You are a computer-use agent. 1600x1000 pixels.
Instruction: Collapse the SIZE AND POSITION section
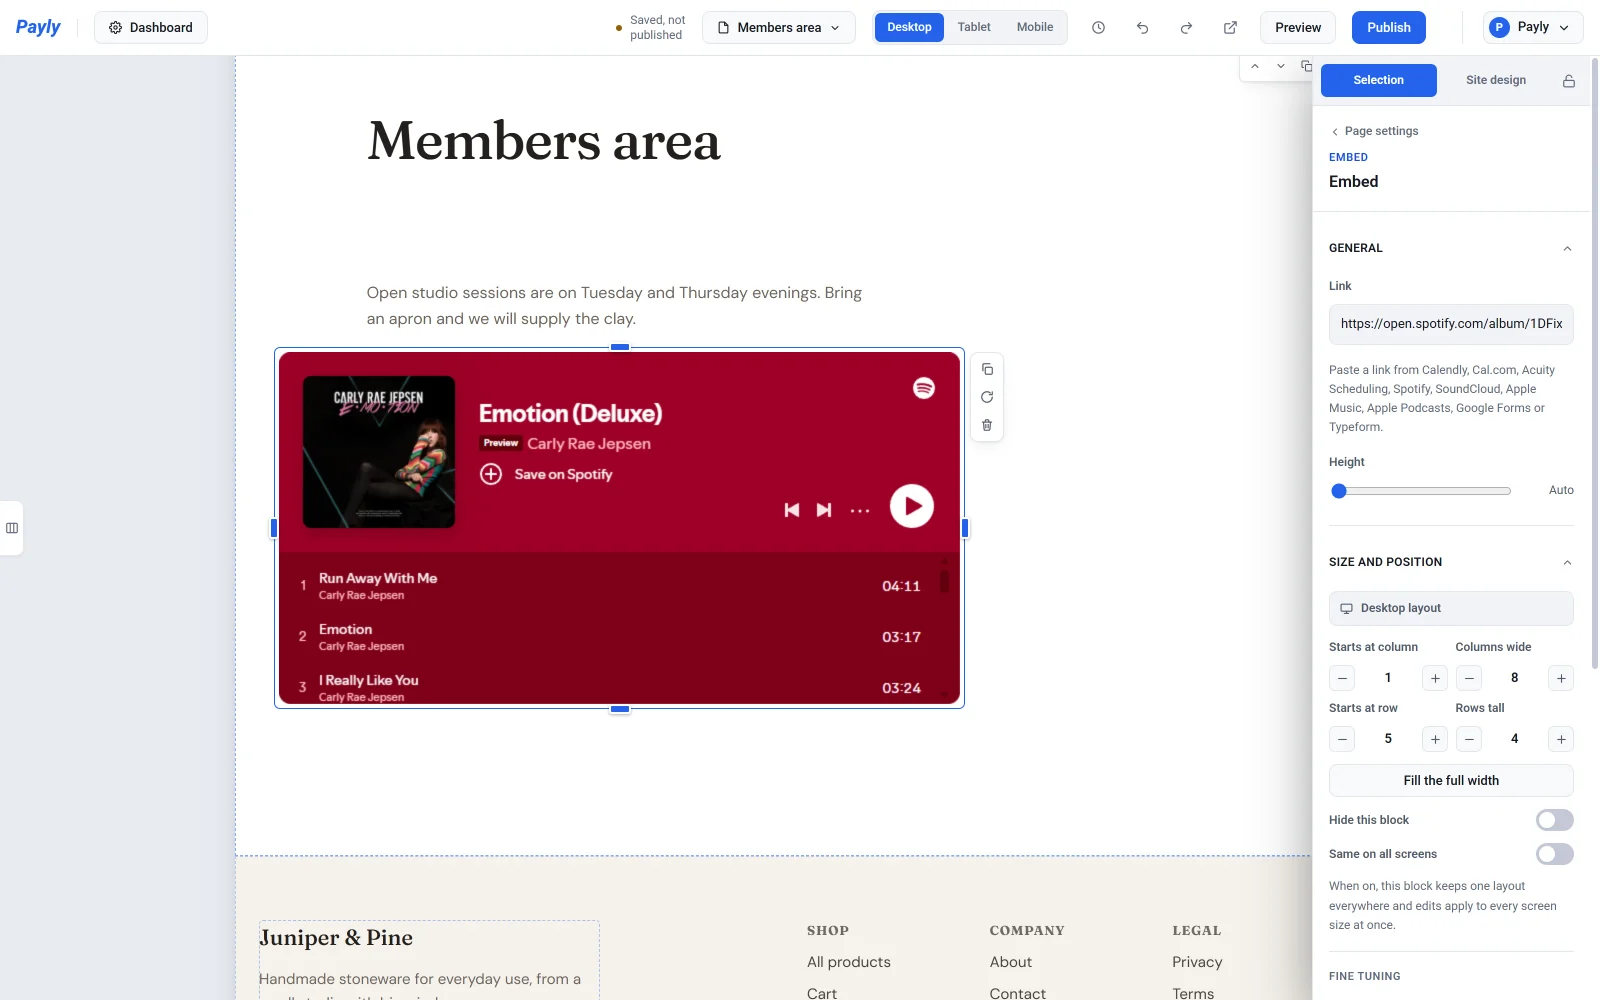coord(1567,562)
